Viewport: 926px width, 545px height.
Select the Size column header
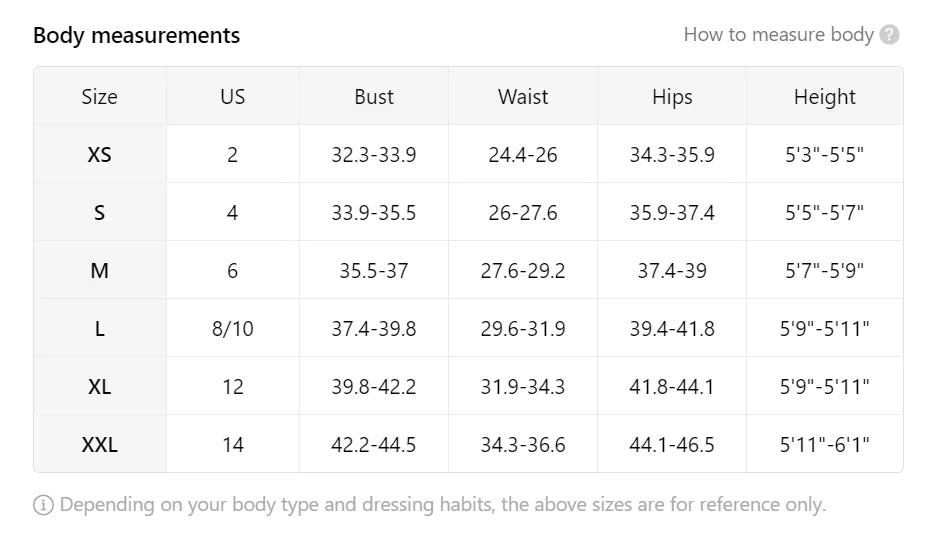(99, 97)
